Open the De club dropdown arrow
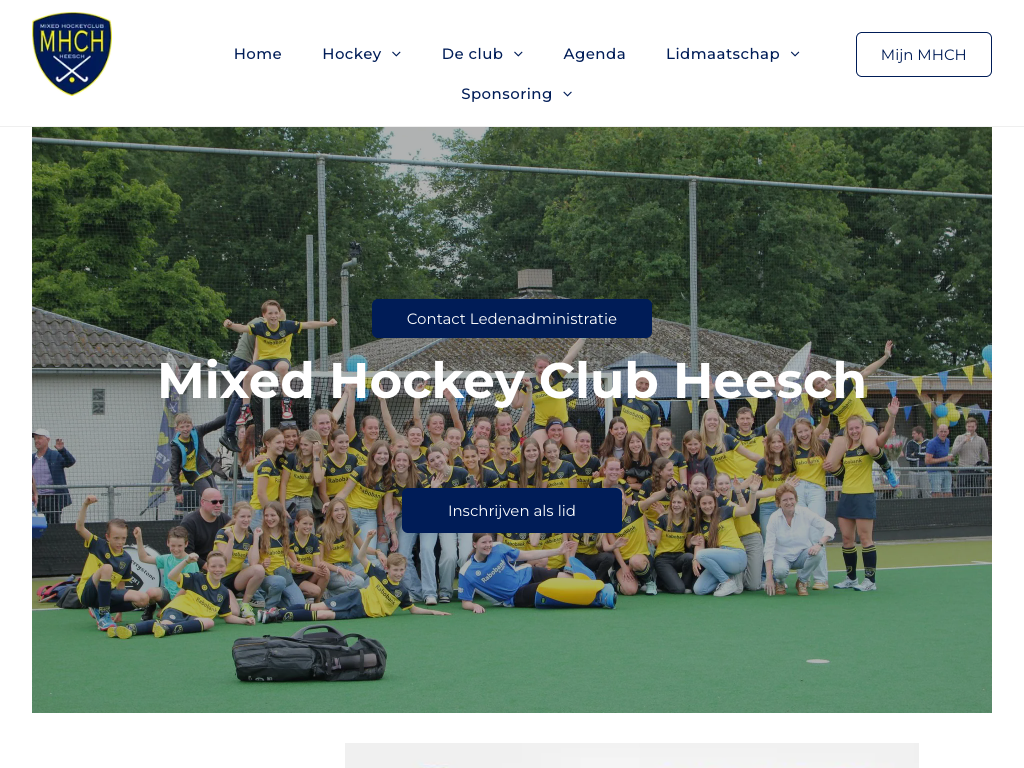The image size is (1024, 768). (x=519, y=54)
